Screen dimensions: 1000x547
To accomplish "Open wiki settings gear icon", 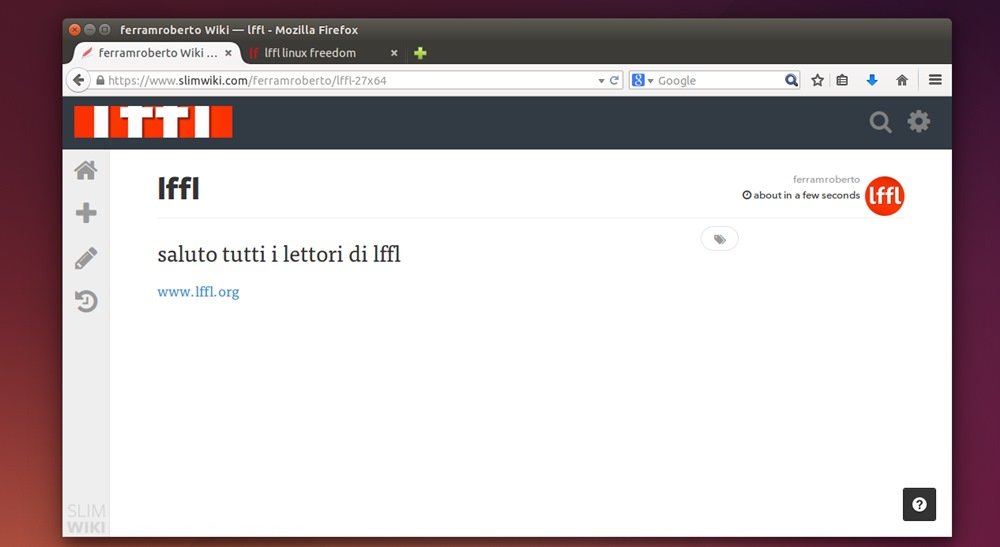I will pos(918,121).
